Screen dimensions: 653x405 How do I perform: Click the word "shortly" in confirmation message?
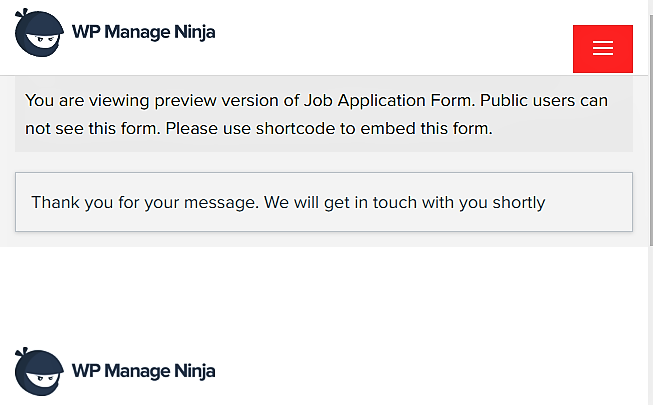[516, 203]
